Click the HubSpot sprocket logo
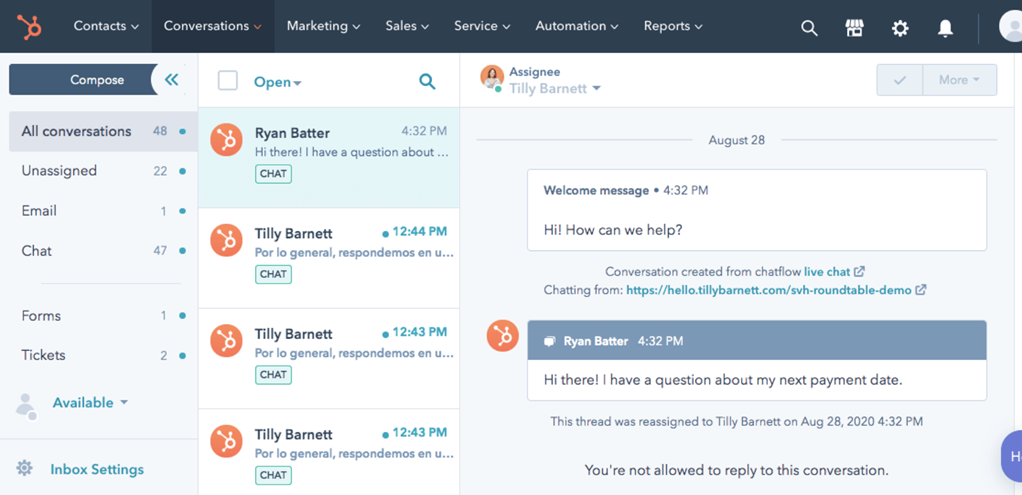Image resolution: width=1022 pixels, height=495 pixels. [x=29, y=27]
